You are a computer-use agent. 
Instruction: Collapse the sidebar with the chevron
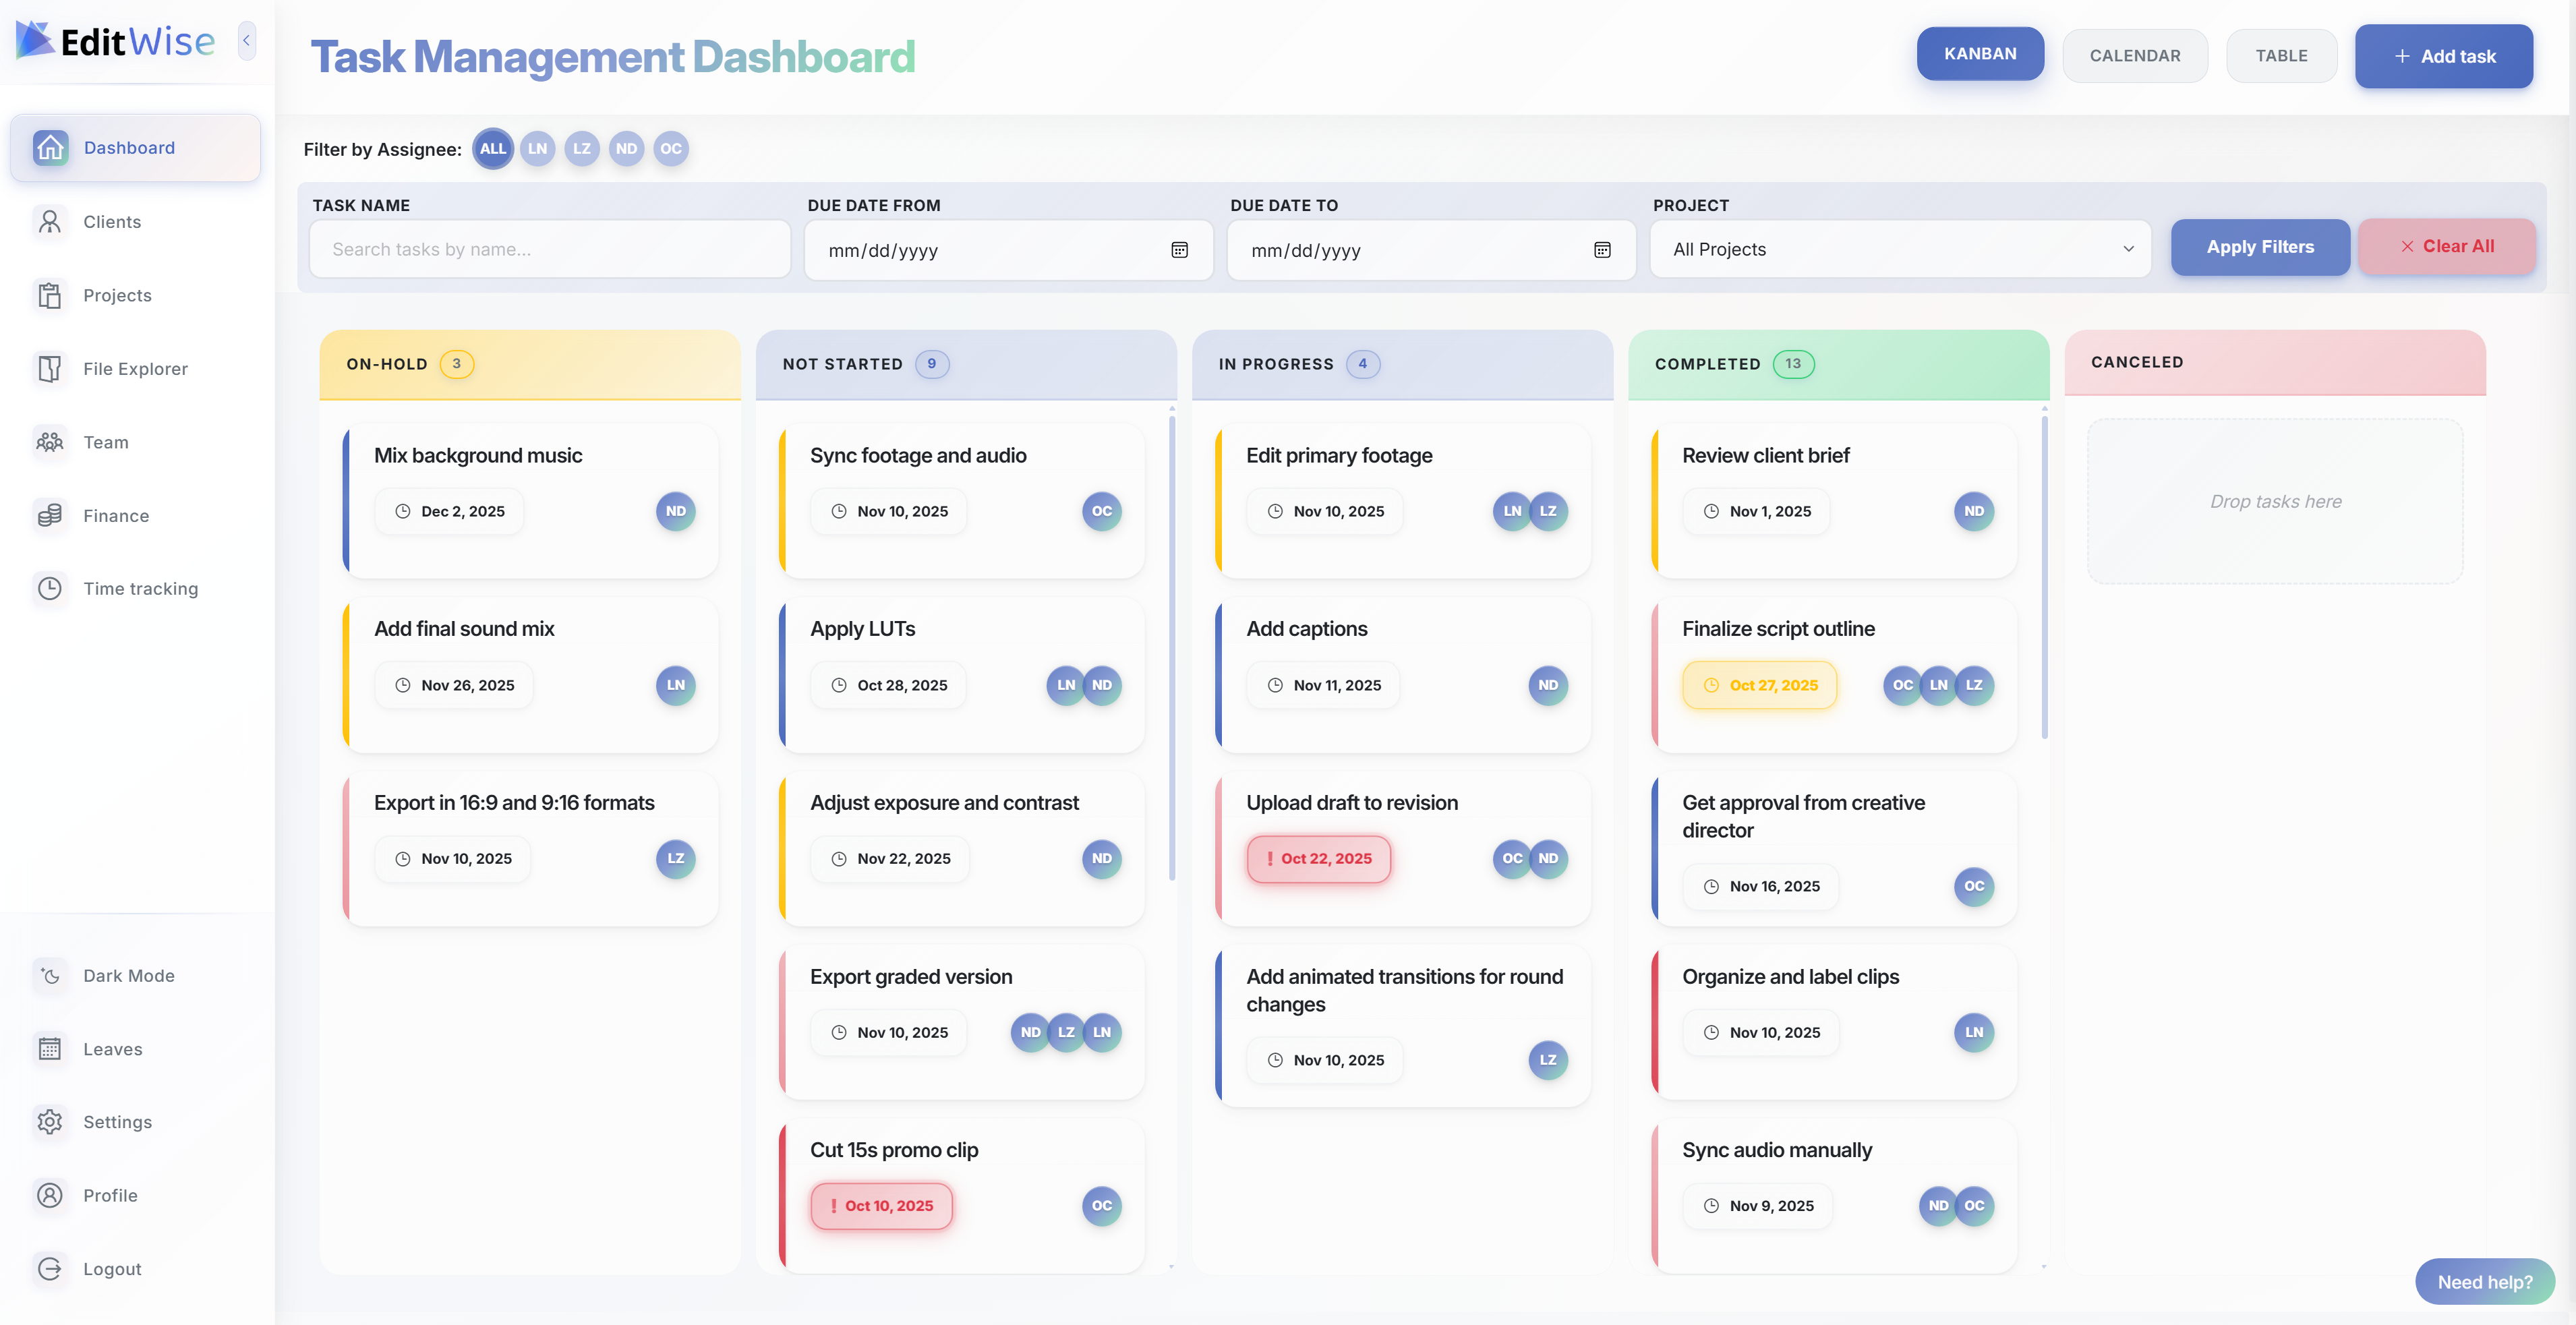click(246, 41)
